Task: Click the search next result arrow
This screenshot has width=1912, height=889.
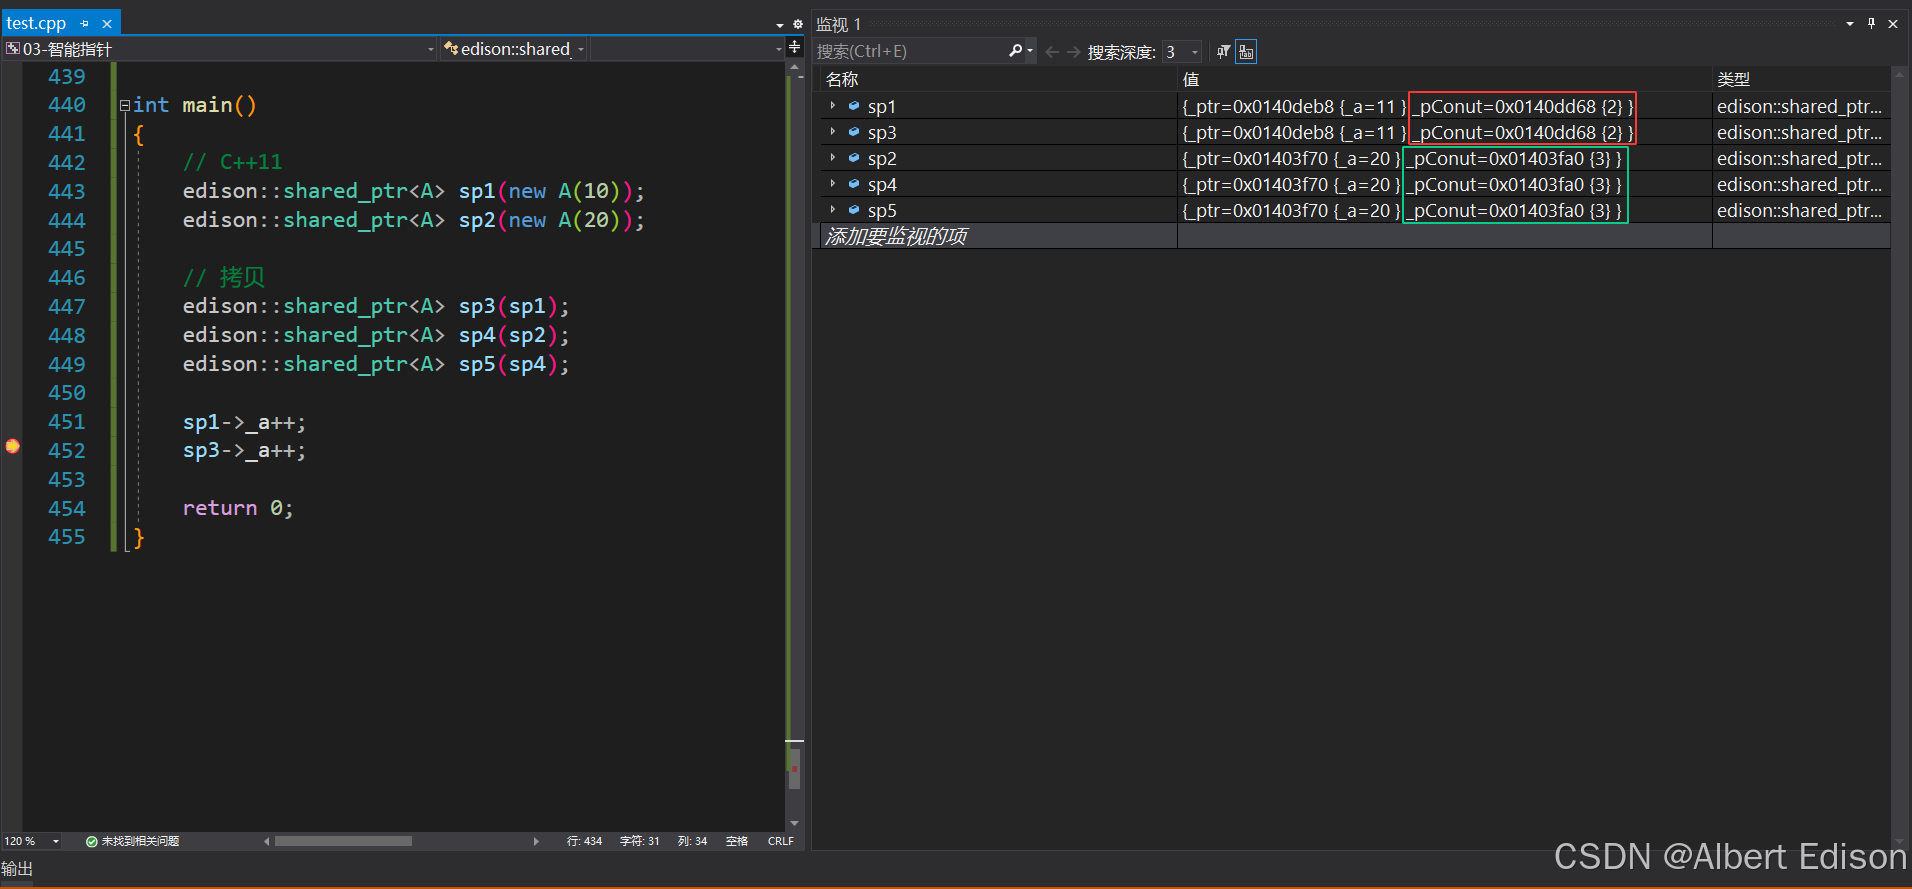Action: [x=1073, y=52]
